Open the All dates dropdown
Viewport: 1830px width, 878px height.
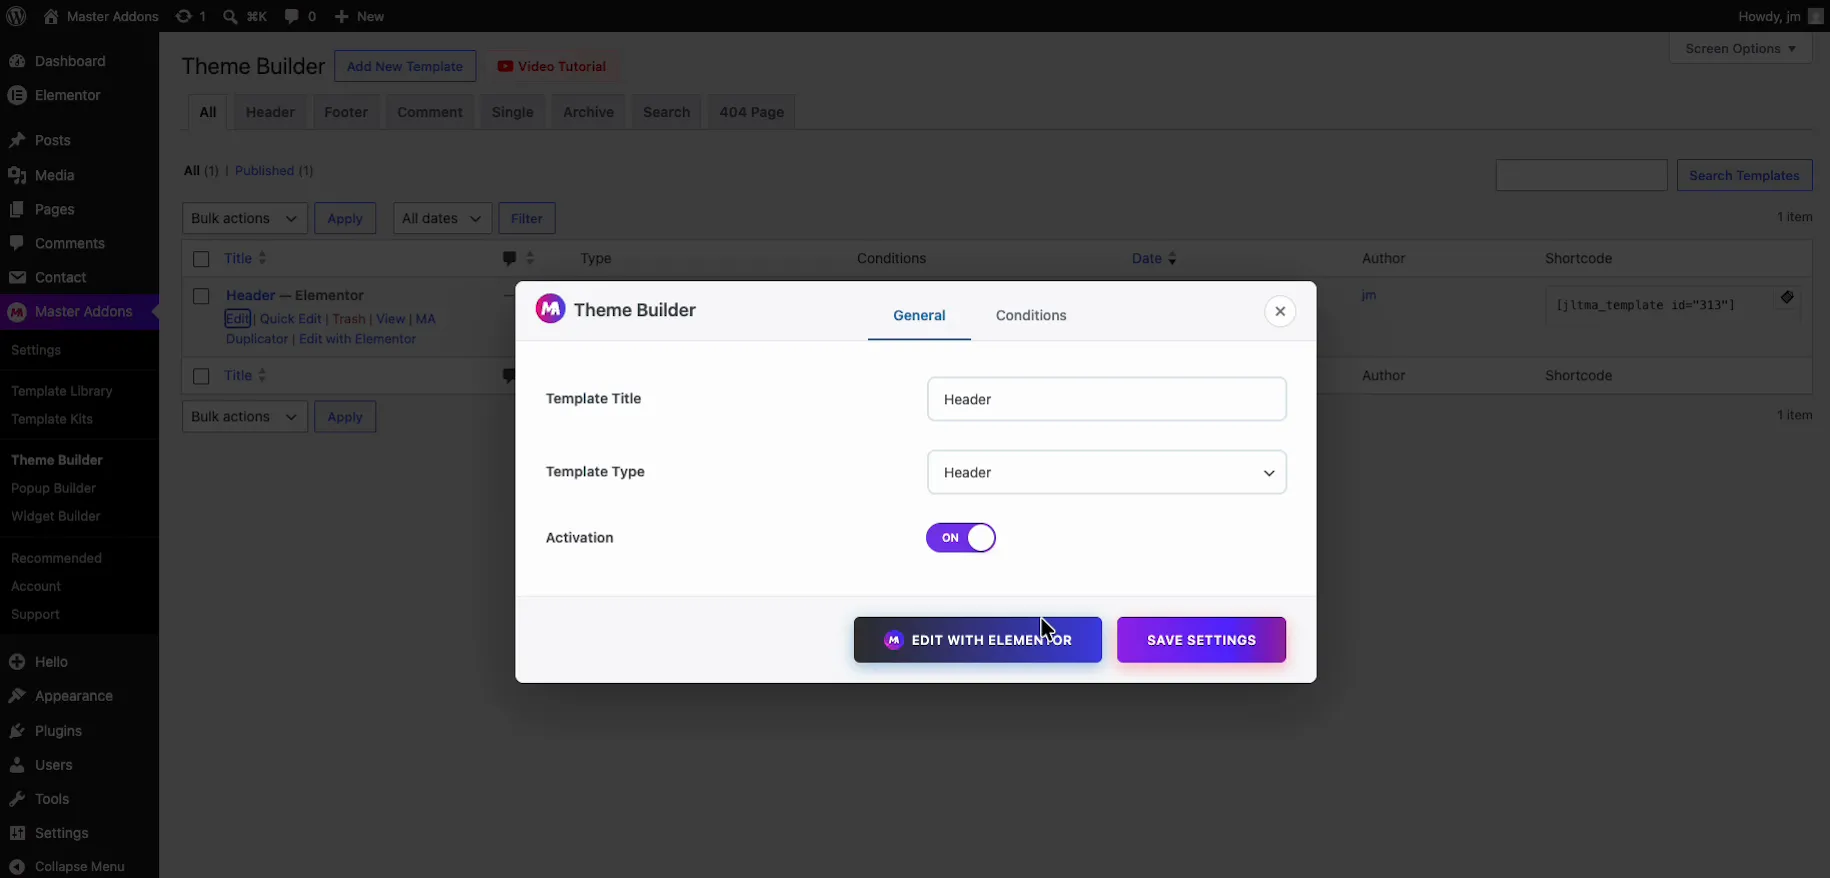pos(442,218)
